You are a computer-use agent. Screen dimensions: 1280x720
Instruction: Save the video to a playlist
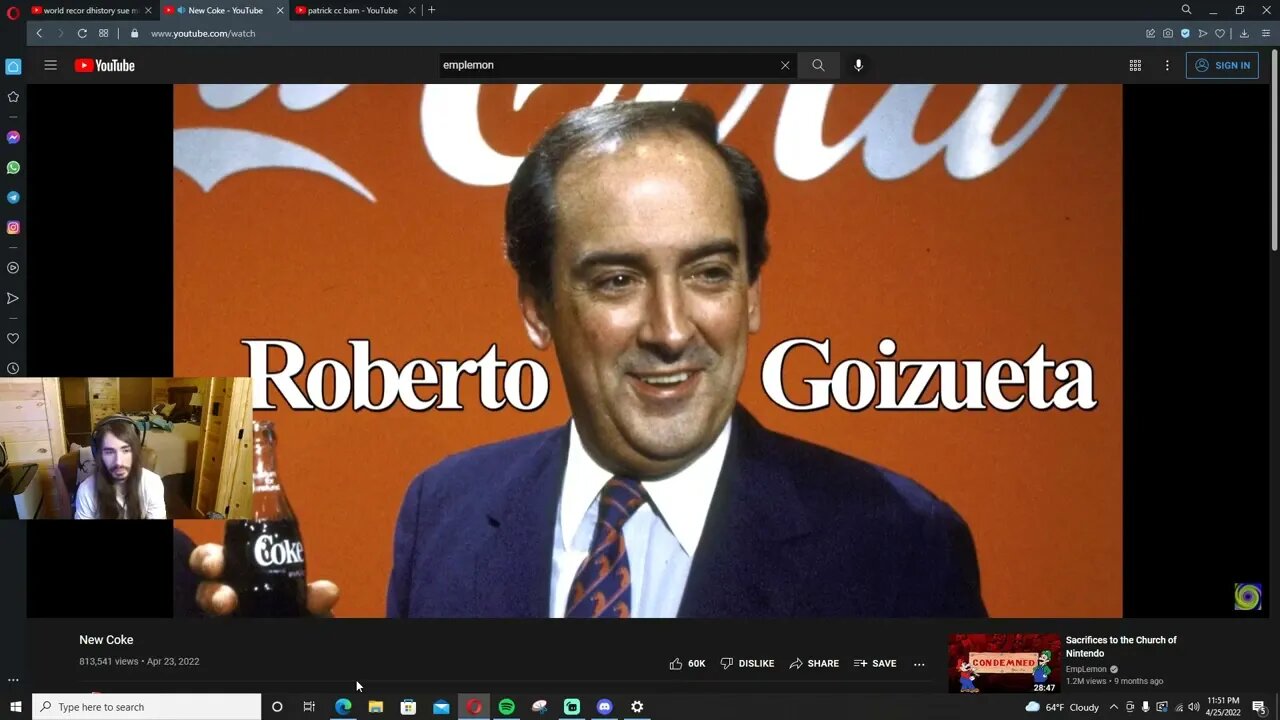pos(875,663)
